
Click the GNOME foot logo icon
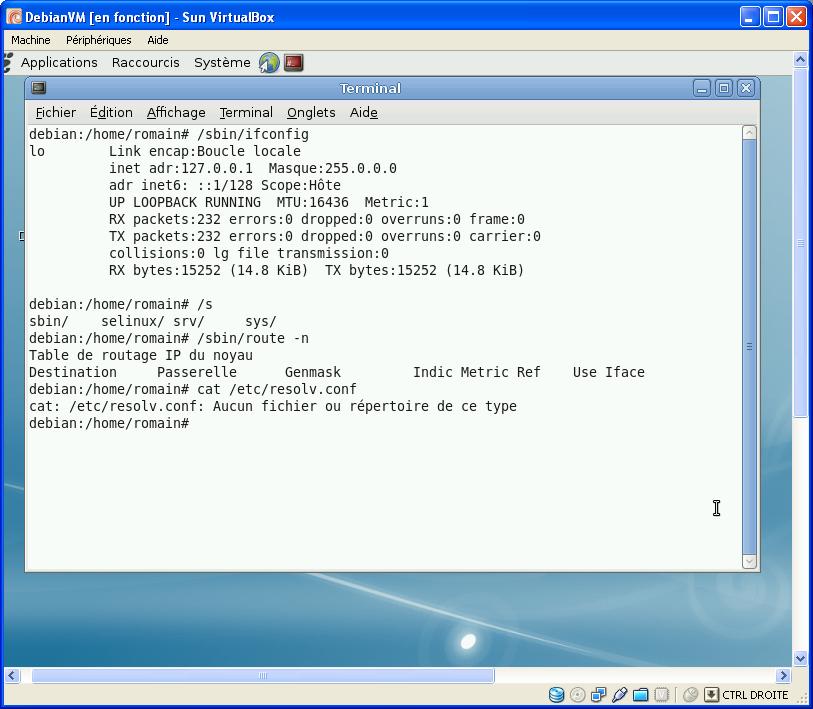click(8, 63)
